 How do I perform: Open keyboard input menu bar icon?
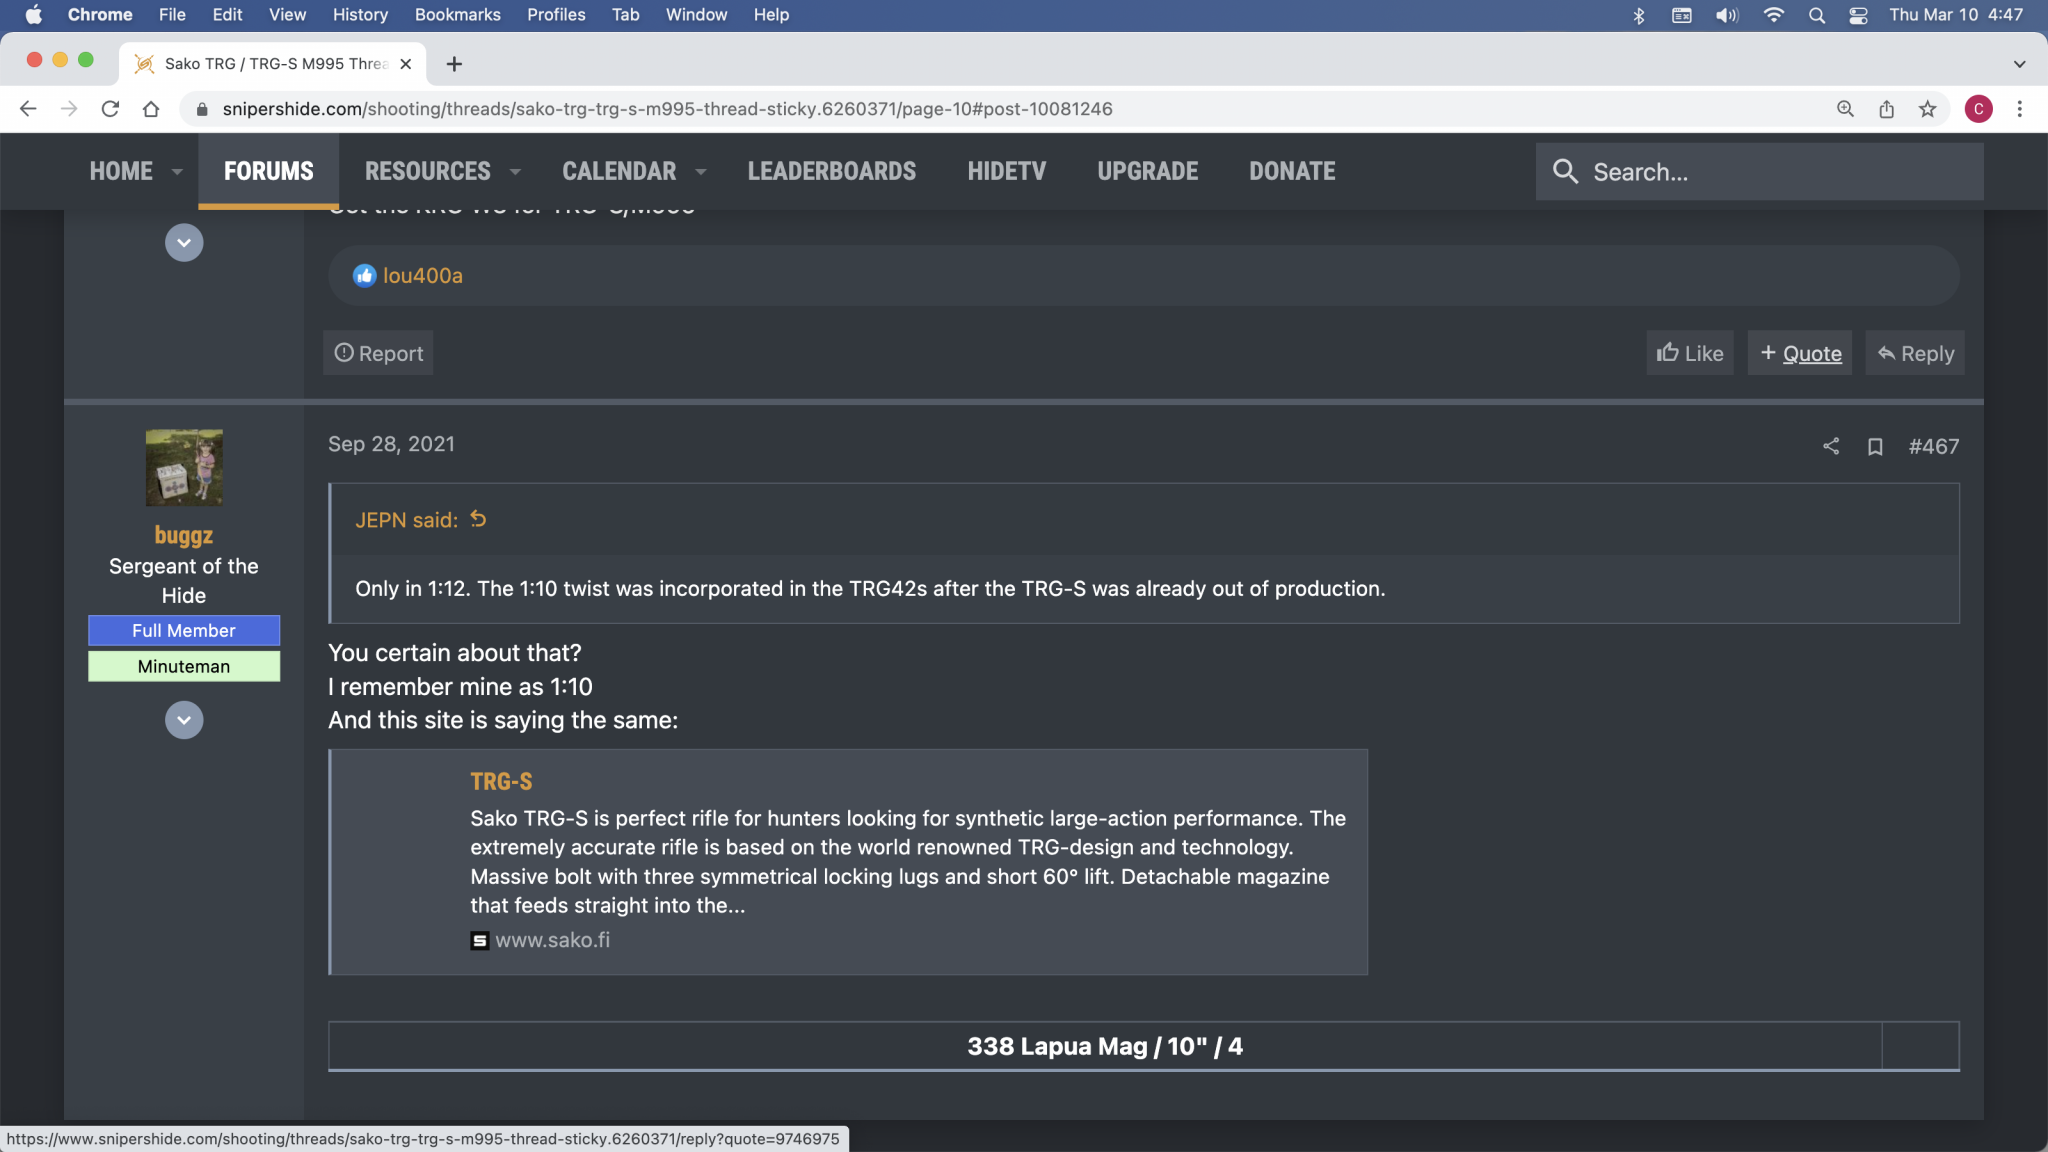pos(1682,15)
